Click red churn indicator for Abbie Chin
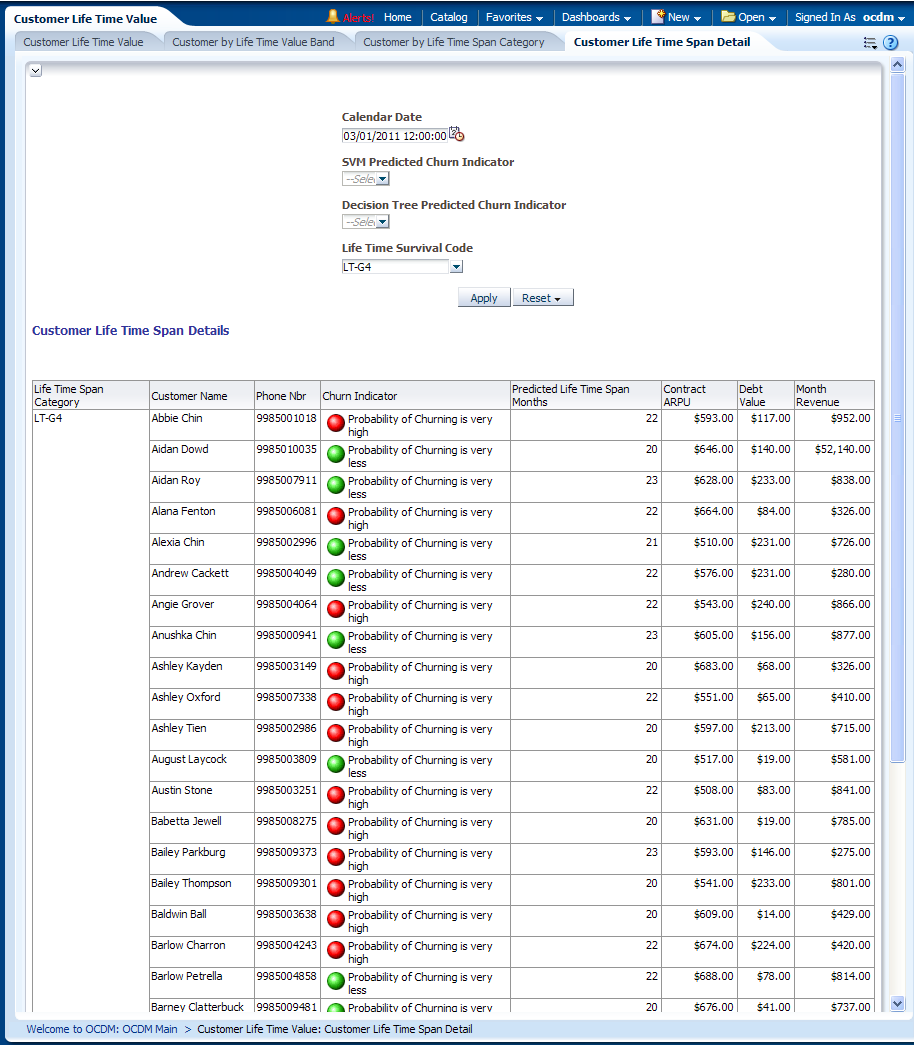 click(336, 423)
